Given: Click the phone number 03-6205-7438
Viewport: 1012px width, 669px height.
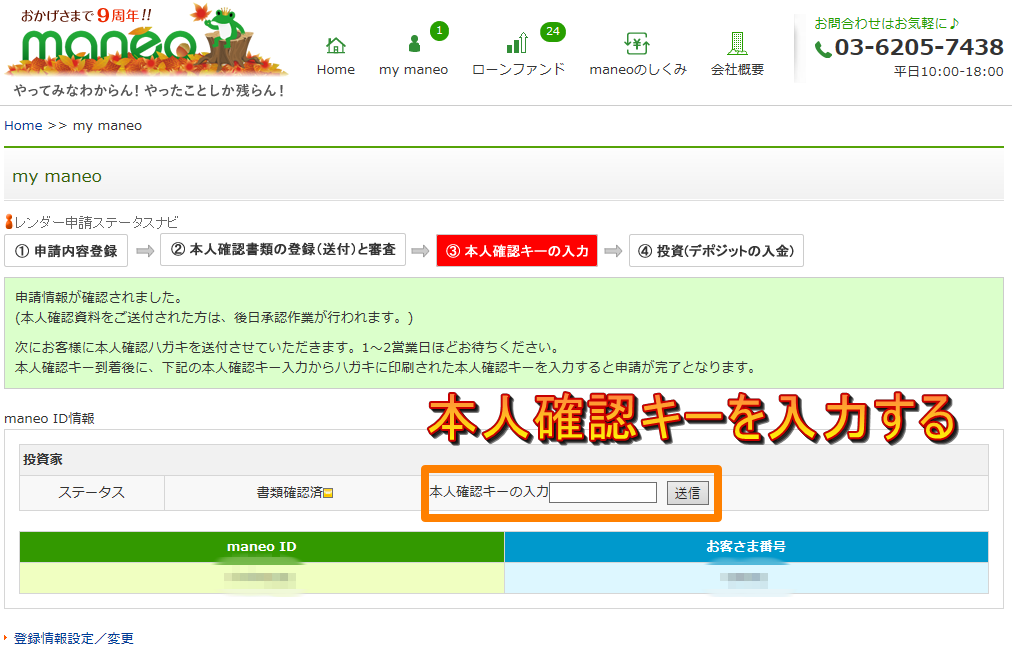Looking at the screenshot, I should [x=919, y=47].
